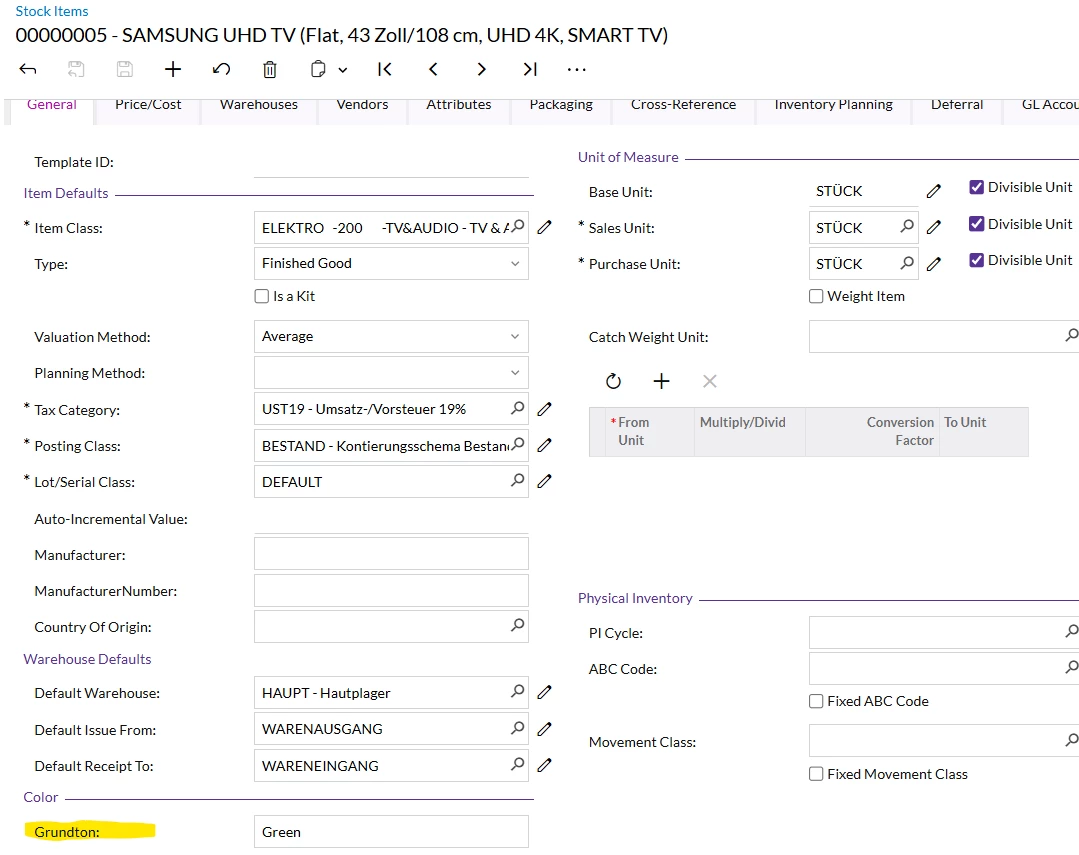1079x855 pixels.
Task: Open Country Of Origin lookup magnifier
Action: point(517,624)
